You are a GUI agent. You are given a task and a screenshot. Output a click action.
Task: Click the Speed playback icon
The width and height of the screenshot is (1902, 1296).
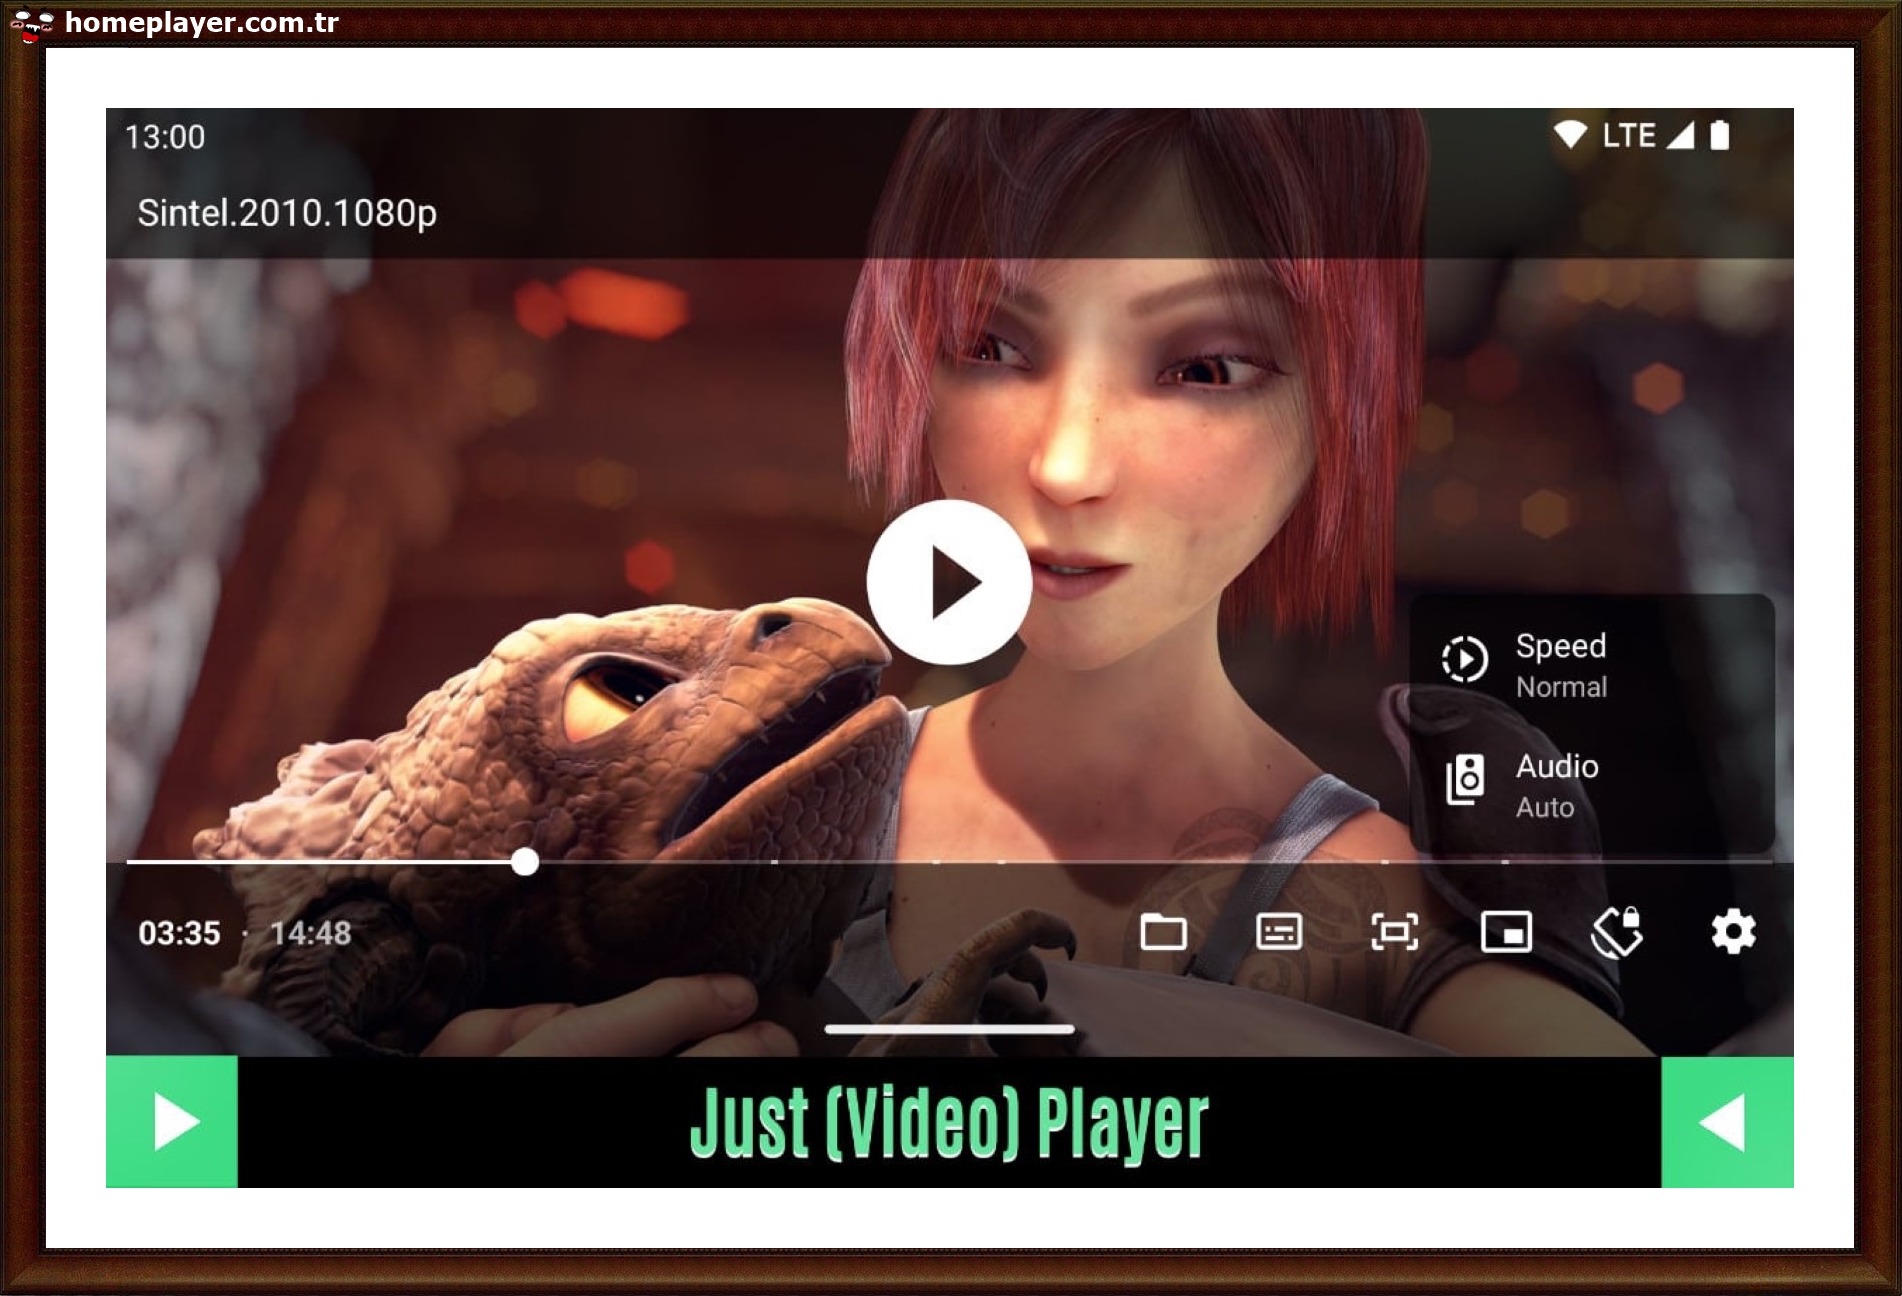coord(1465,660)
